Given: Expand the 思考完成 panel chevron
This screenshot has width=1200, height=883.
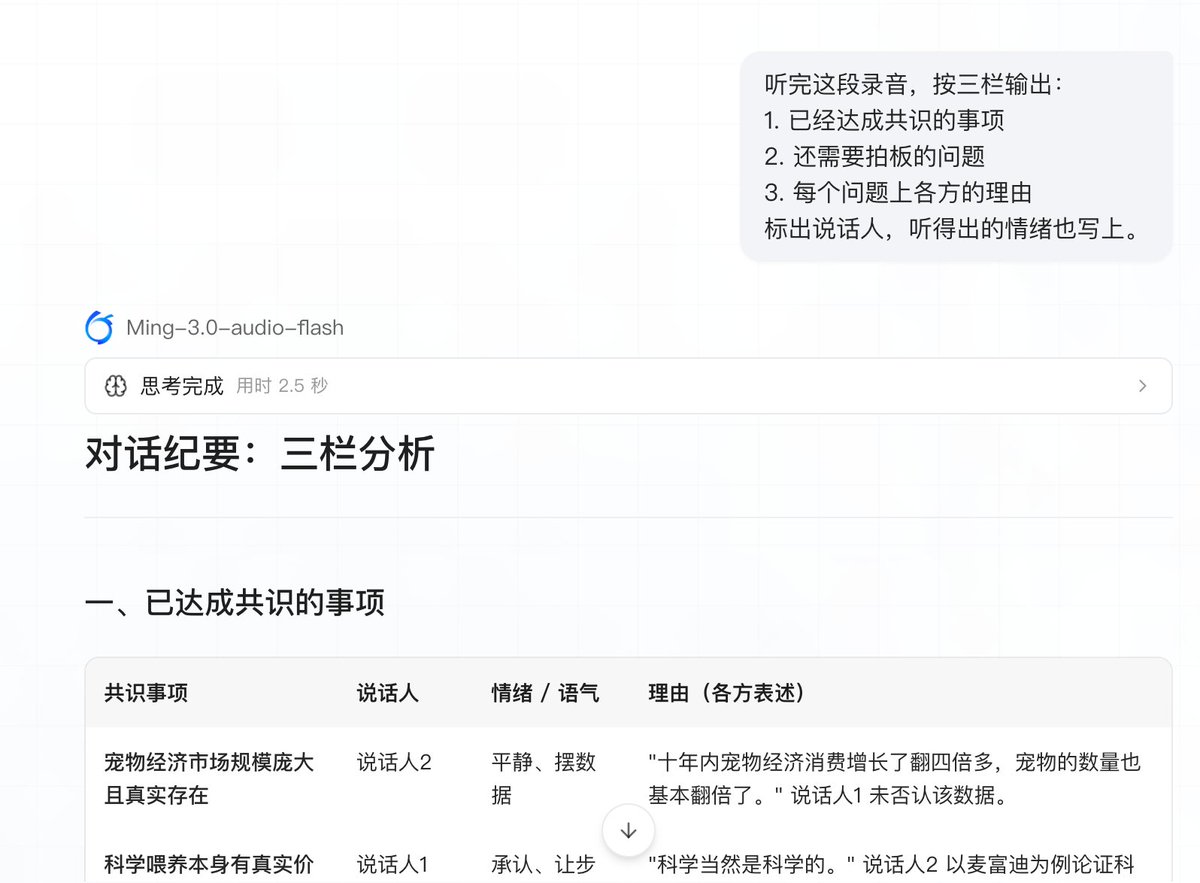Looking at the screenshot, I should 1143,386.
